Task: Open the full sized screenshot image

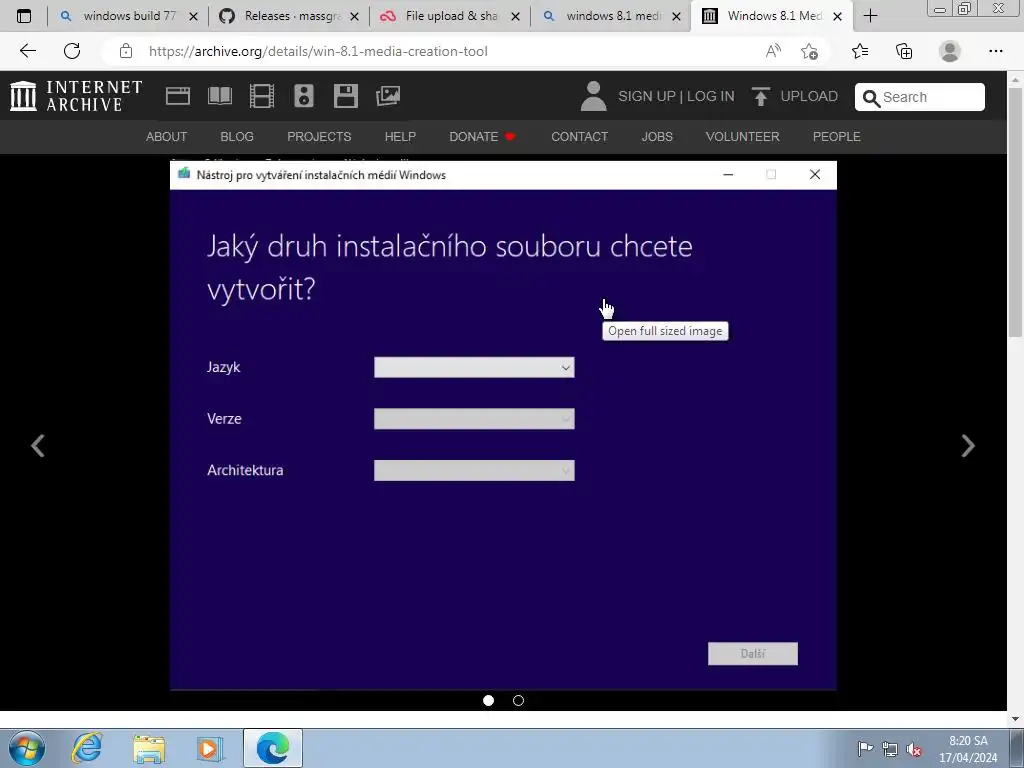Action: click(x=503, y=424)
